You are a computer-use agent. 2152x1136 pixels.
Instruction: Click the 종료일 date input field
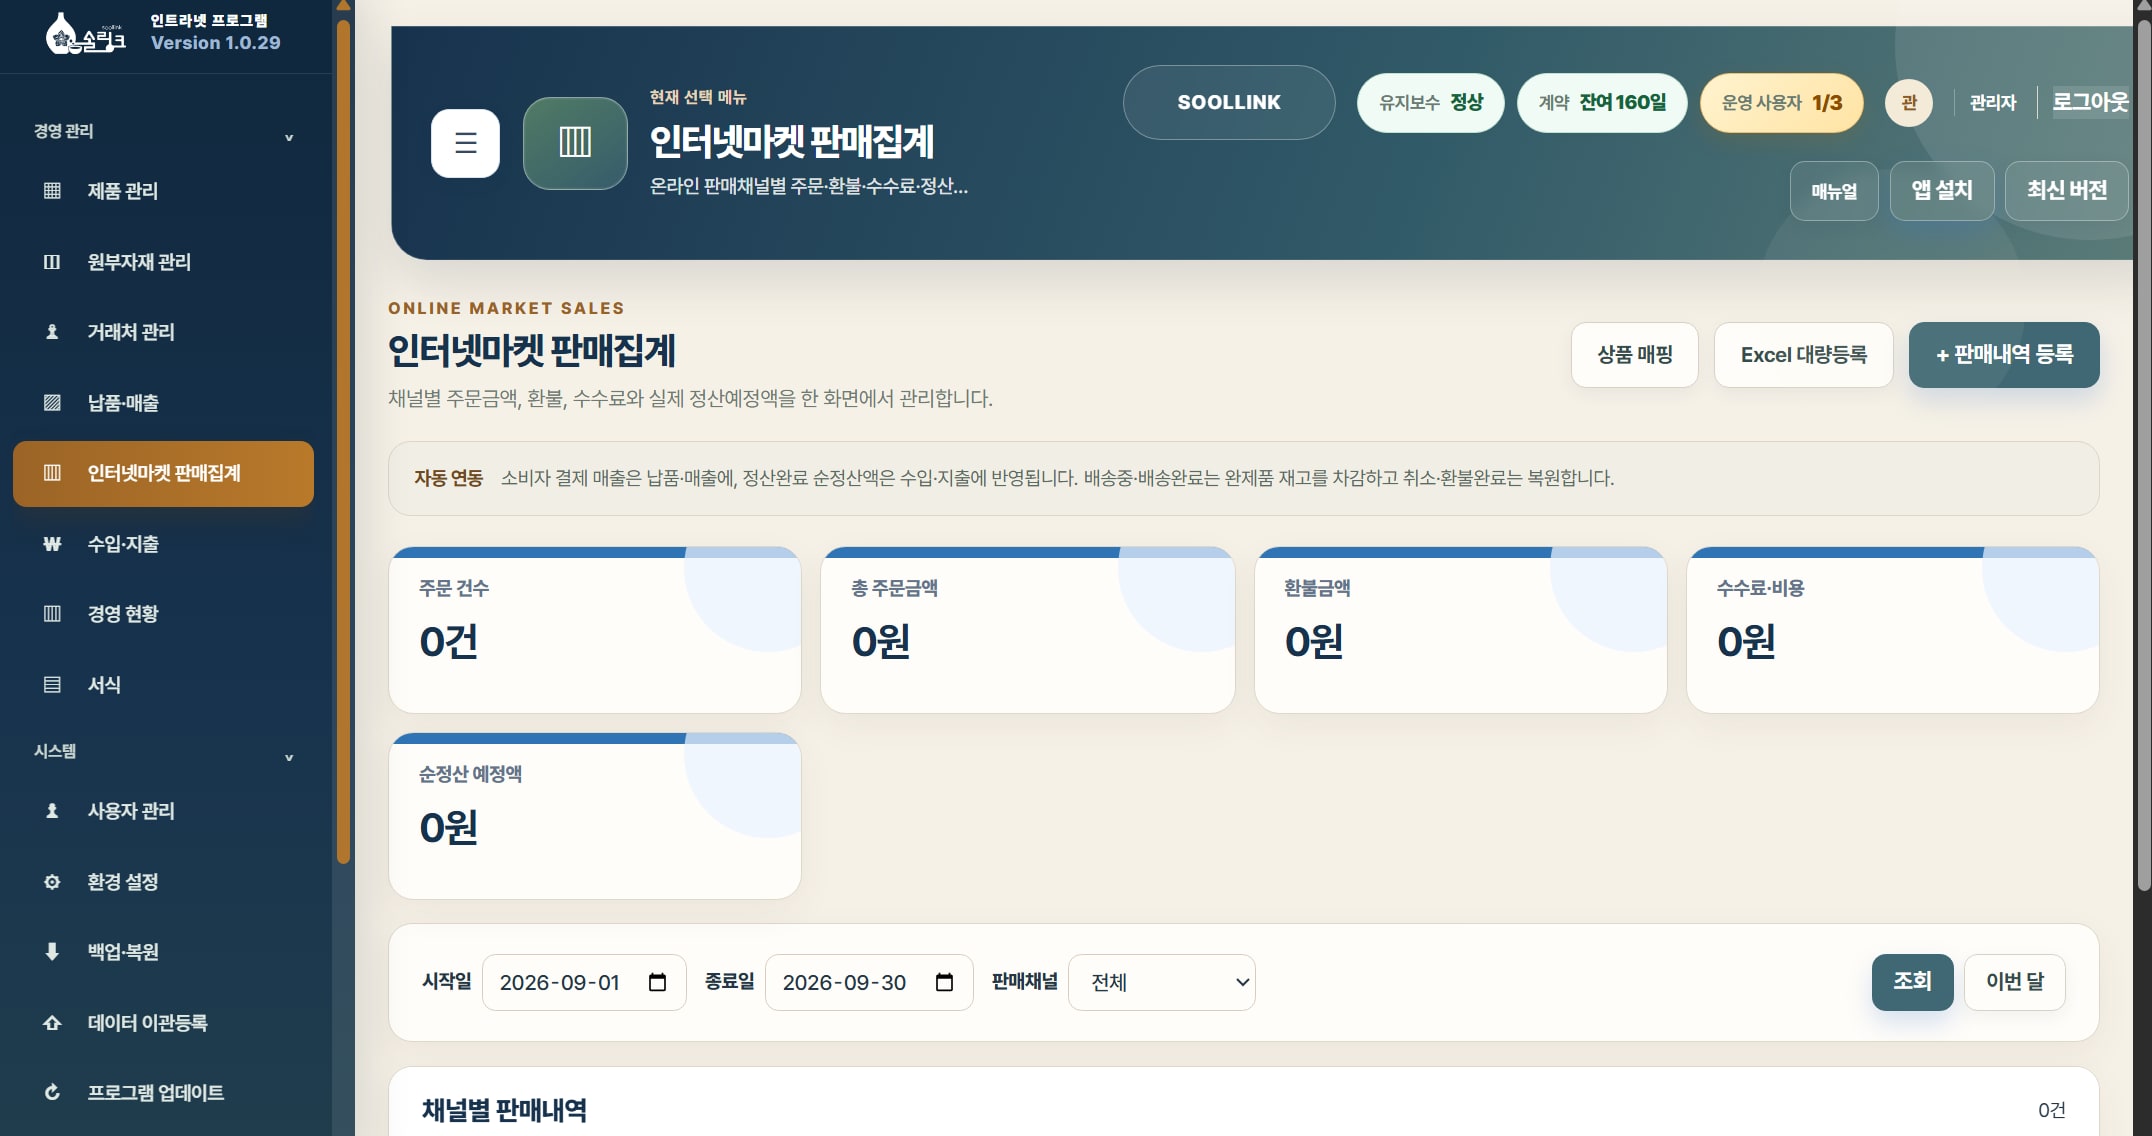pyautogui.click(x=869, y=982)
